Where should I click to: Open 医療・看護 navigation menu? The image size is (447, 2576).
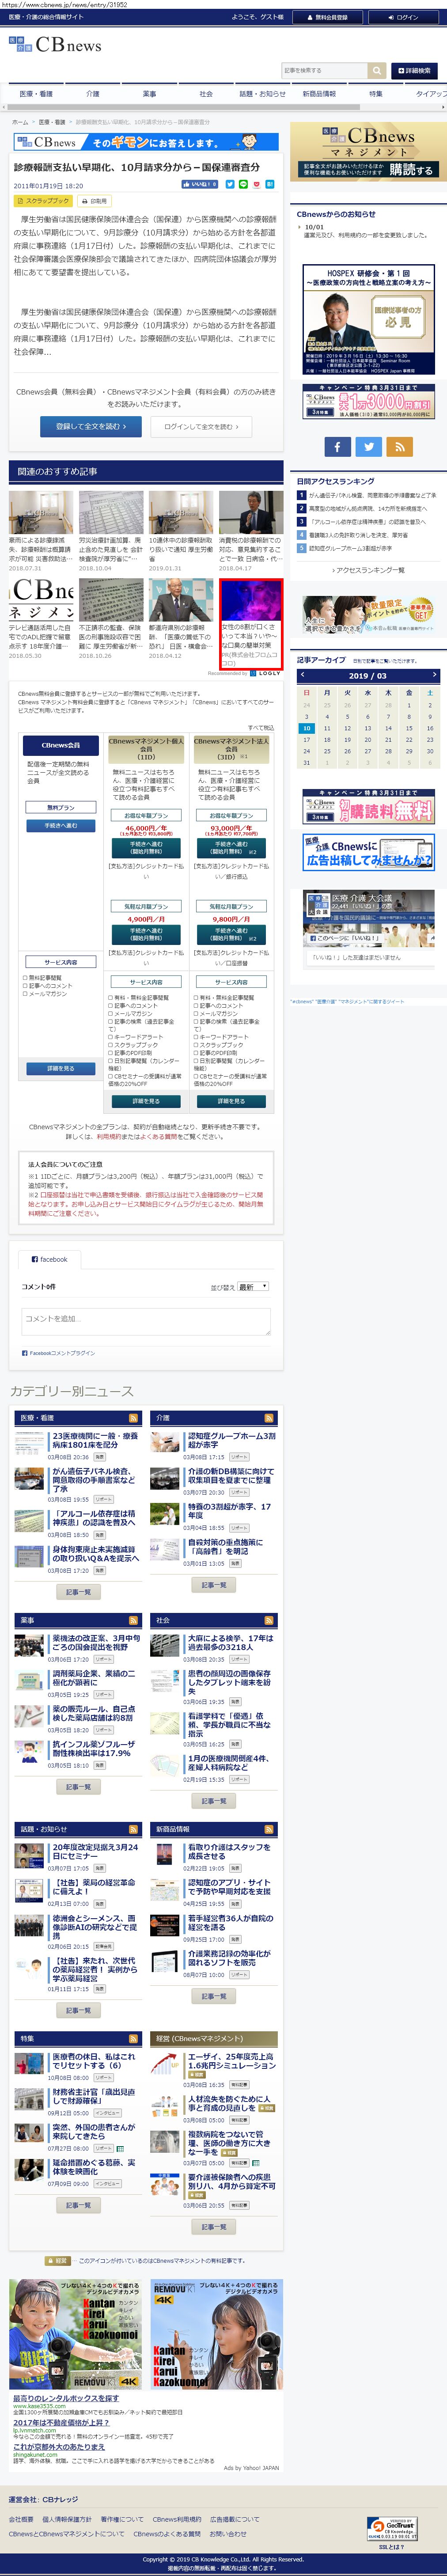pyautogui.click(x=36, y=93)
